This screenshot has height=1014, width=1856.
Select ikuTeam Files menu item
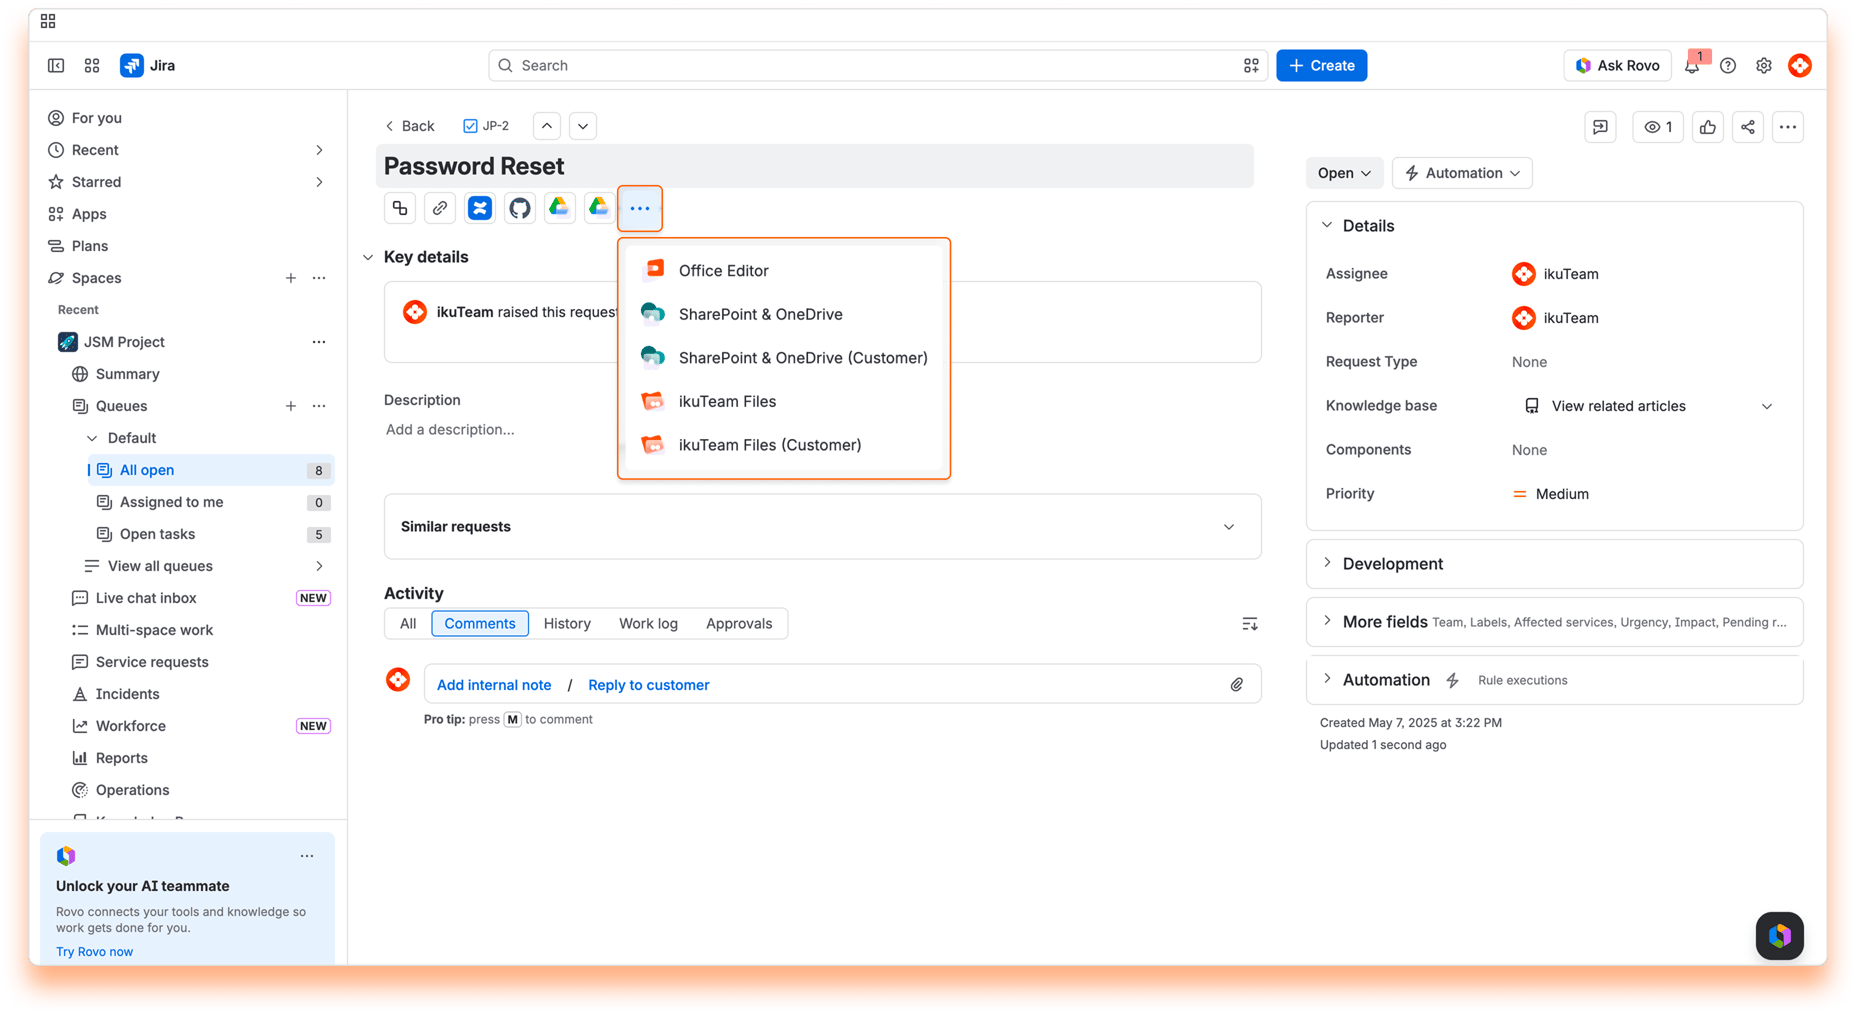pos(784,401)
